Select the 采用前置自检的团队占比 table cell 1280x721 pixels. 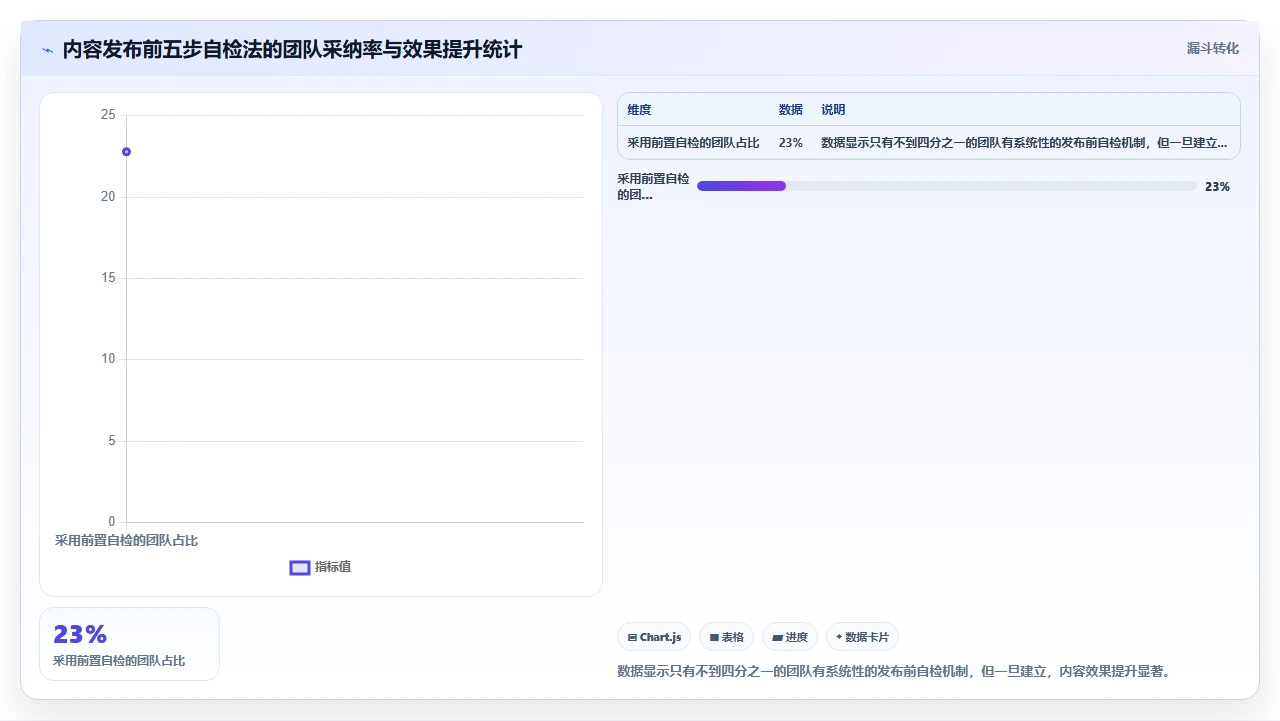(693, 143)
